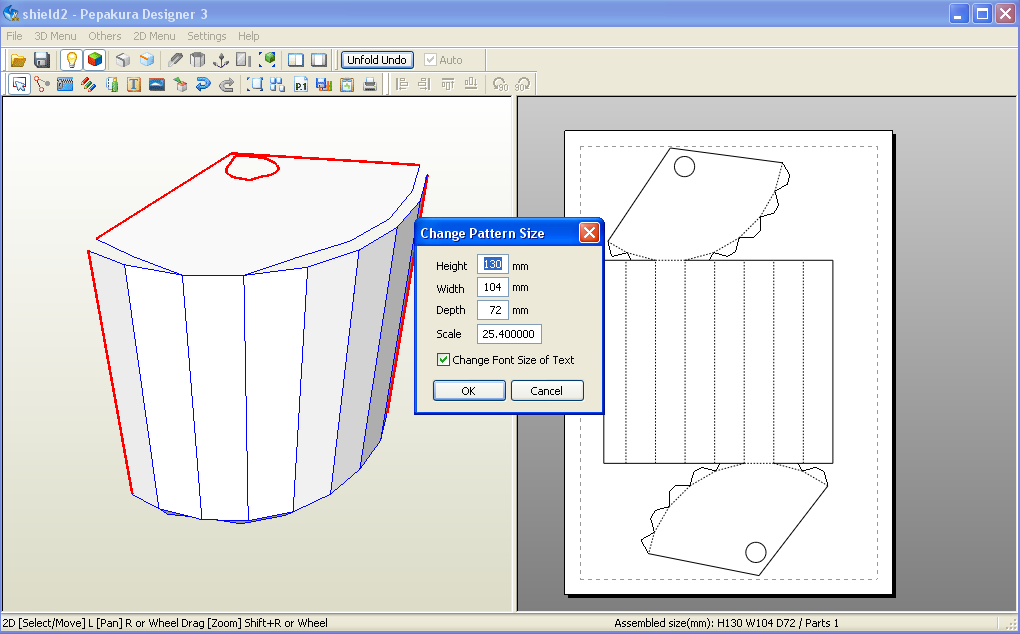Select the T text insertion tool

coord(134,84)
